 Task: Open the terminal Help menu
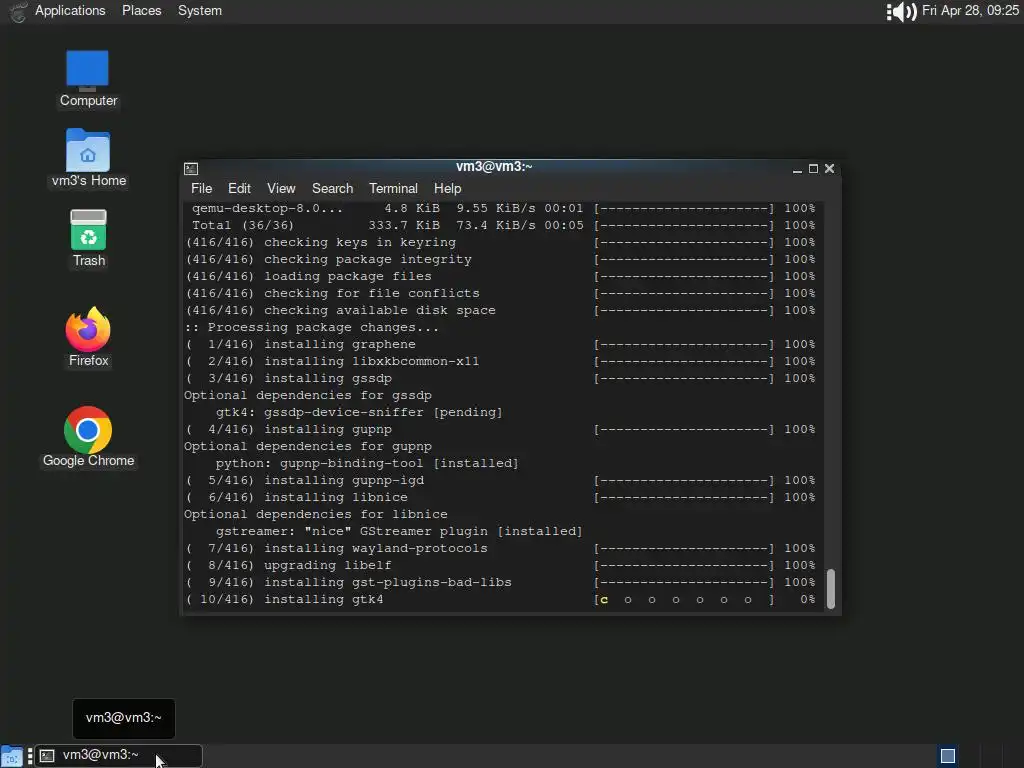pos(447,188)
